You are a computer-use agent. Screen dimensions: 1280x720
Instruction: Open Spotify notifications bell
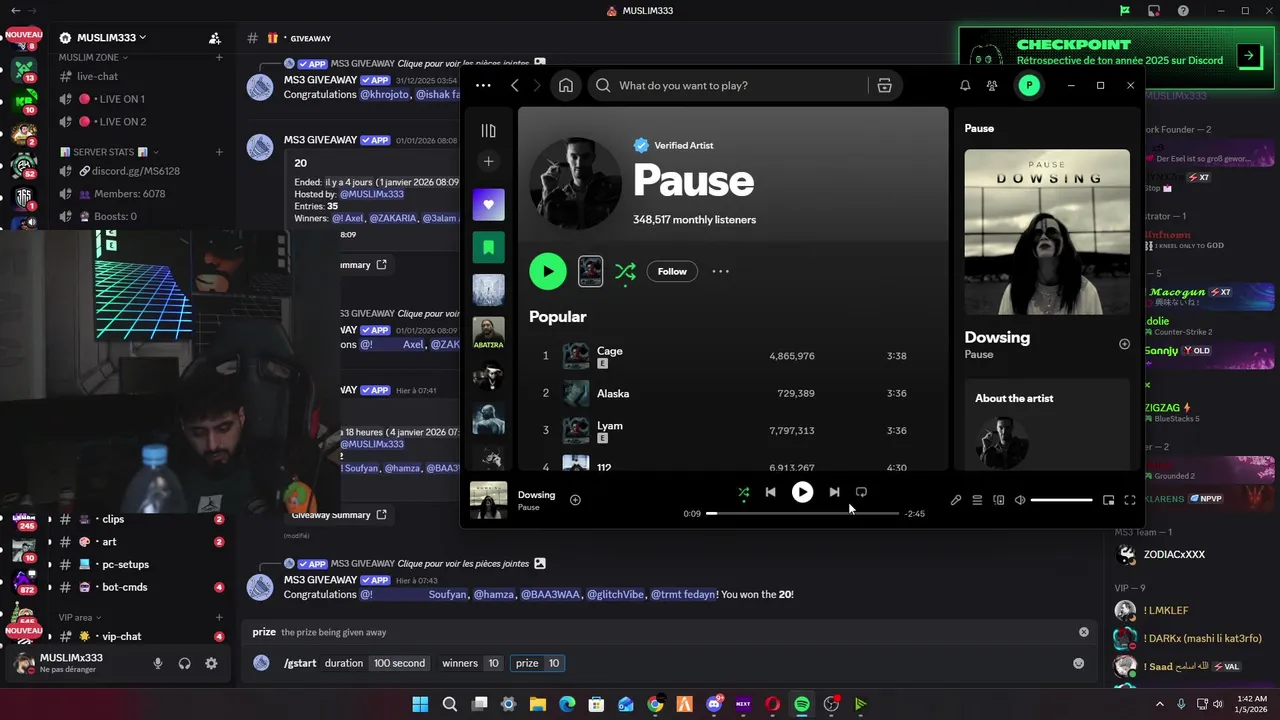pos(965,86)
